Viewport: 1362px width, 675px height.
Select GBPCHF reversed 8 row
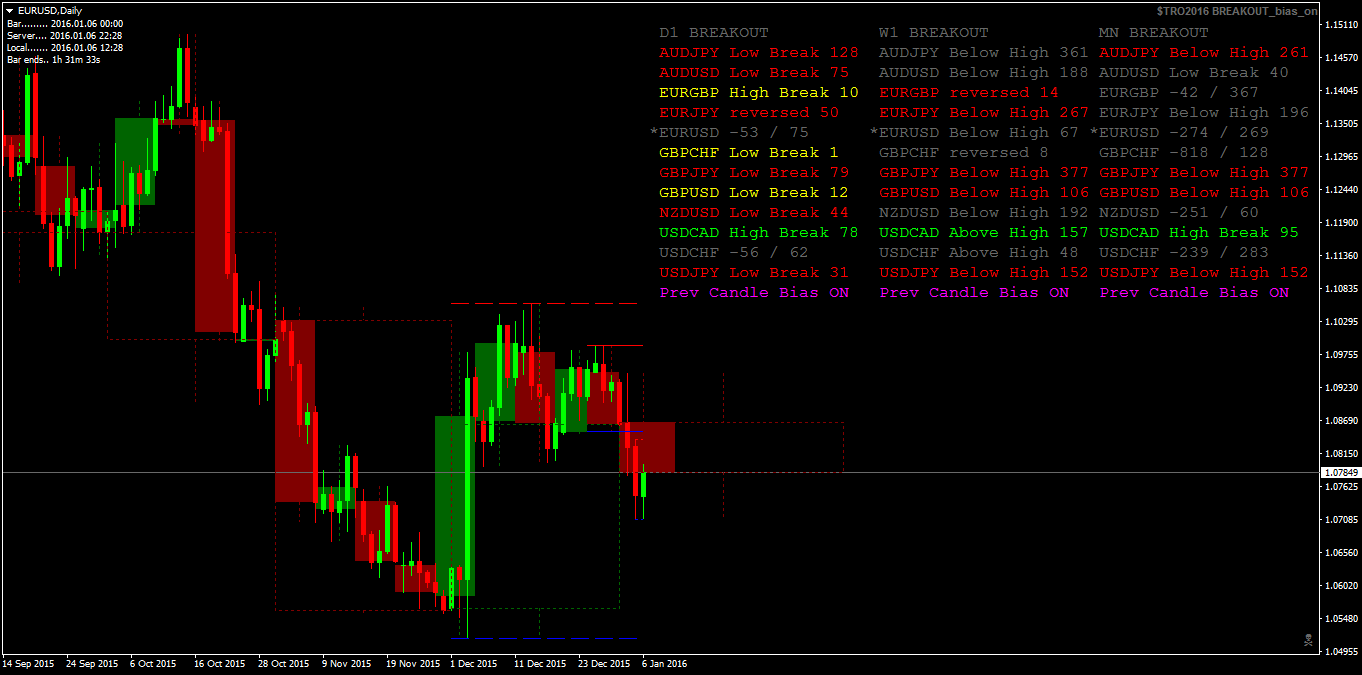coord(964,153)
